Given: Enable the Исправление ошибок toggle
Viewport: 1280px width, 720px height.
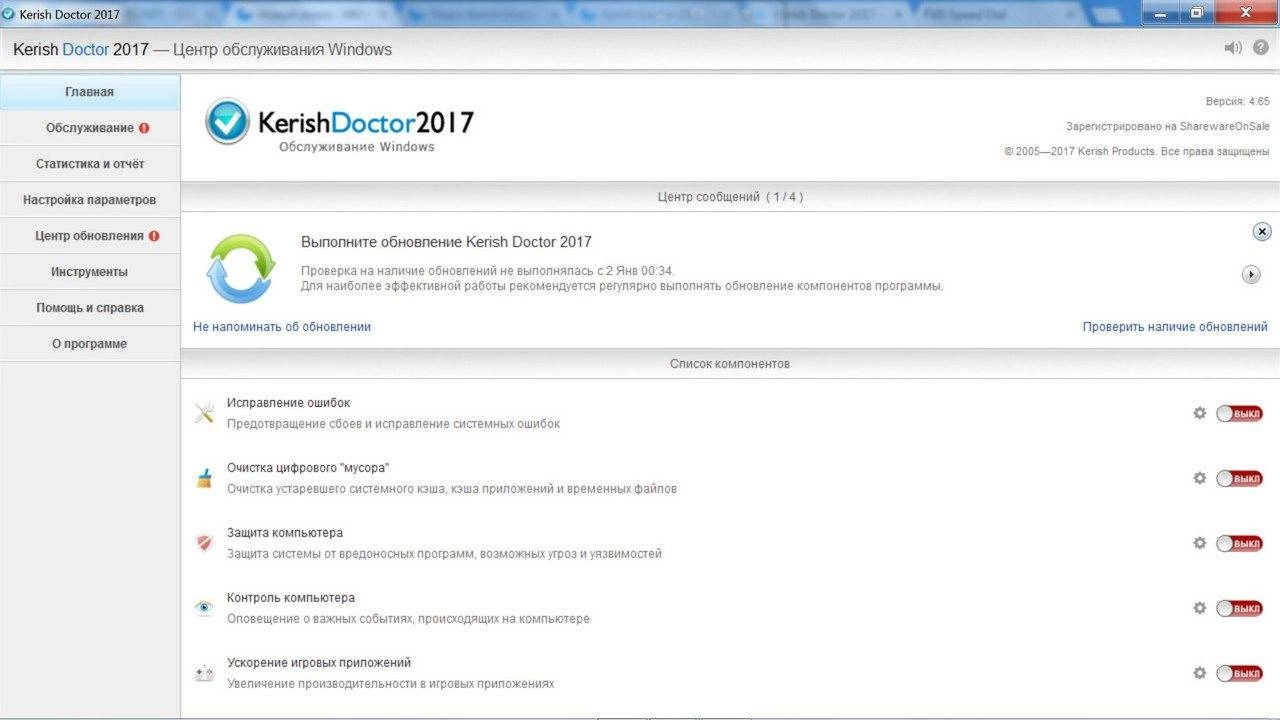Looking at the screenshot, I should pos(1240,414).
